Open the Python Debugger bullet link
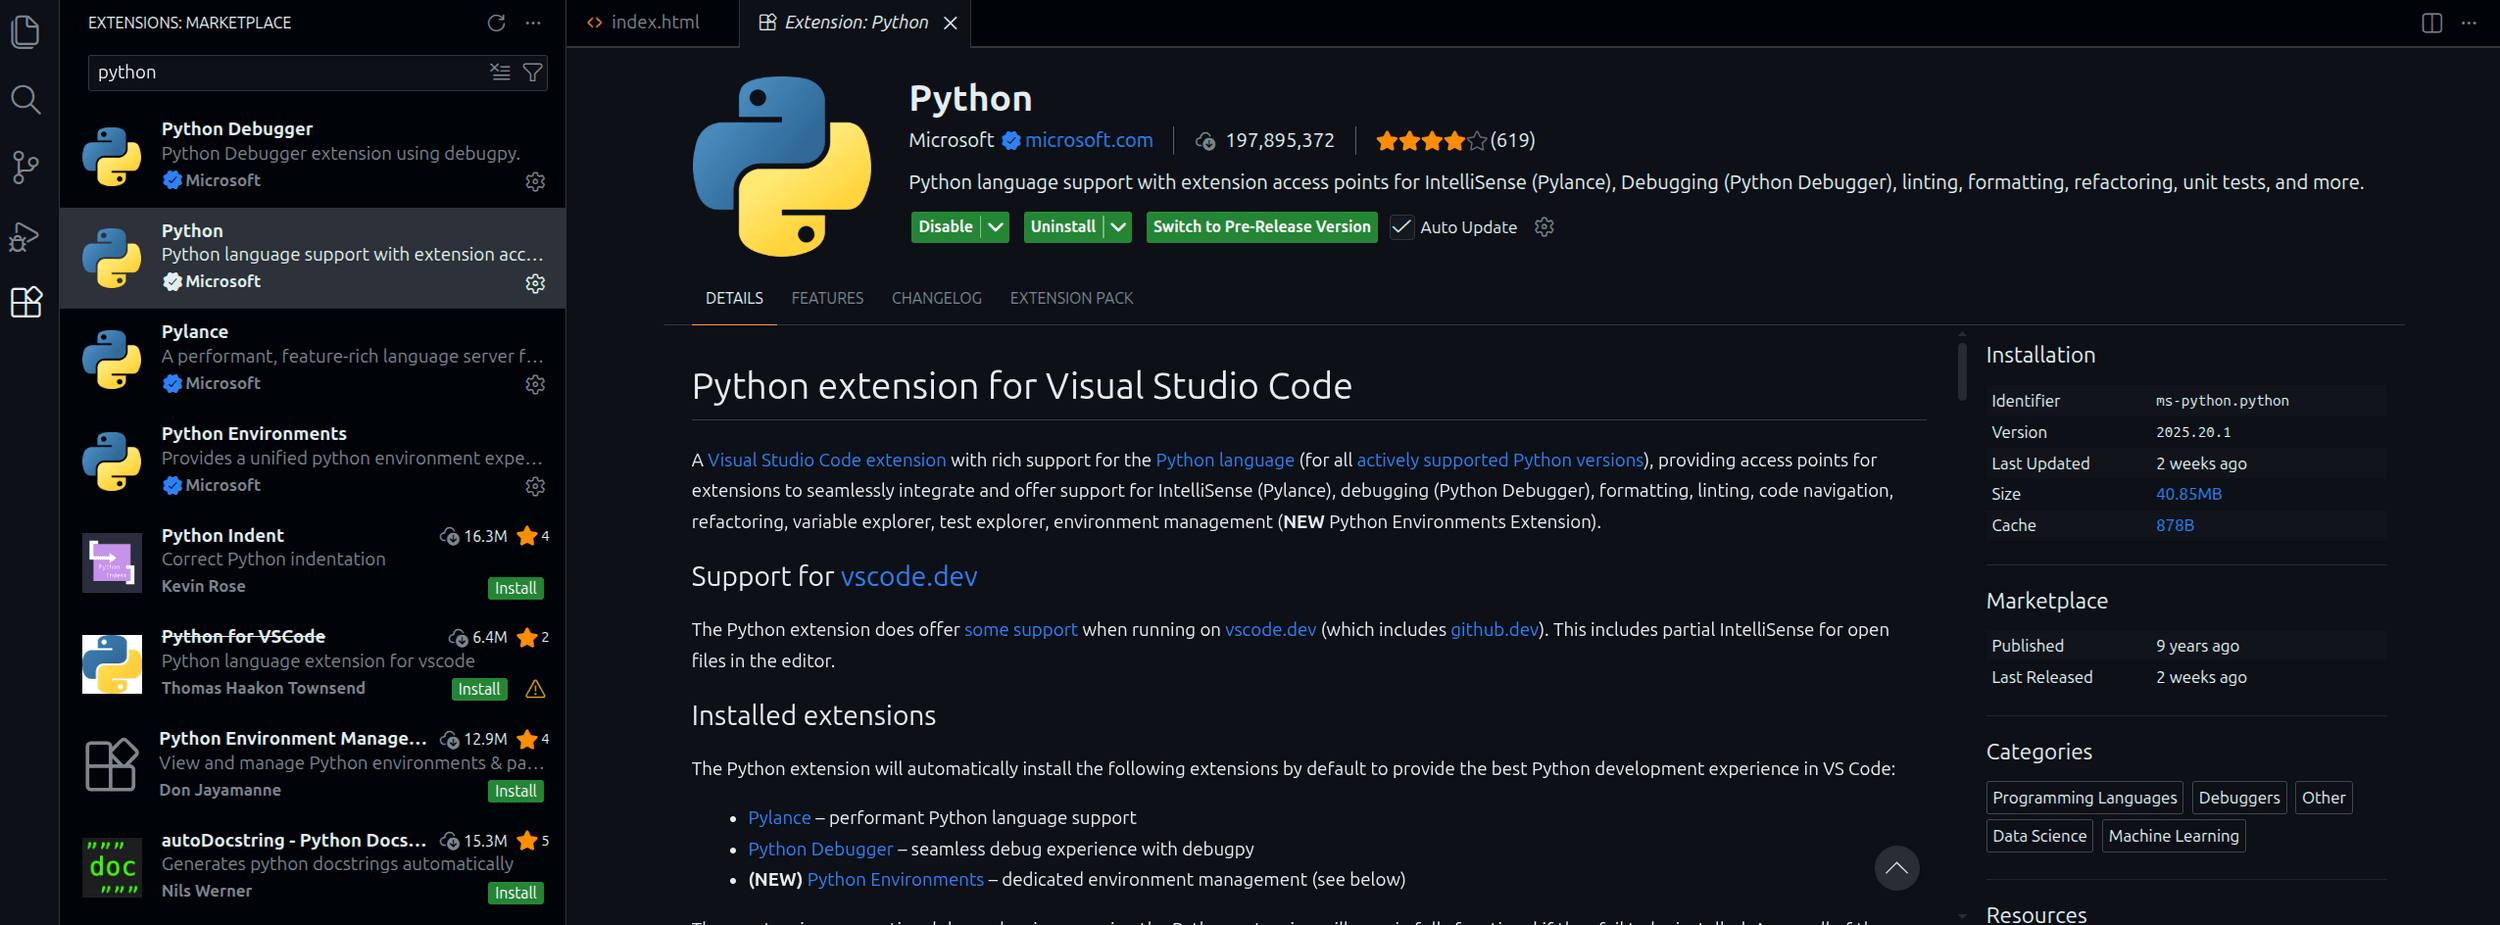 point(821,849)
